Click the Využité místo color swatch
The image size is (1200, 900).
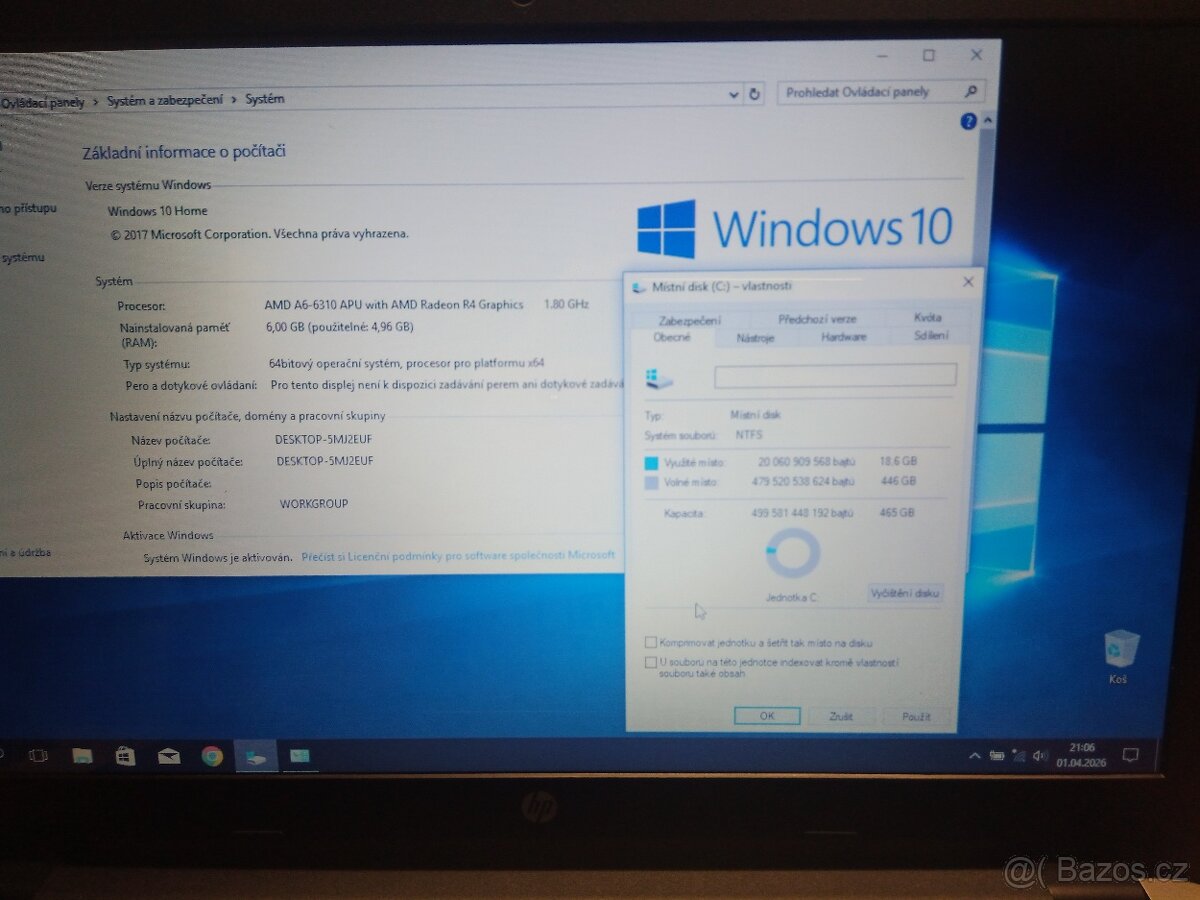click(x=651, y=463)
